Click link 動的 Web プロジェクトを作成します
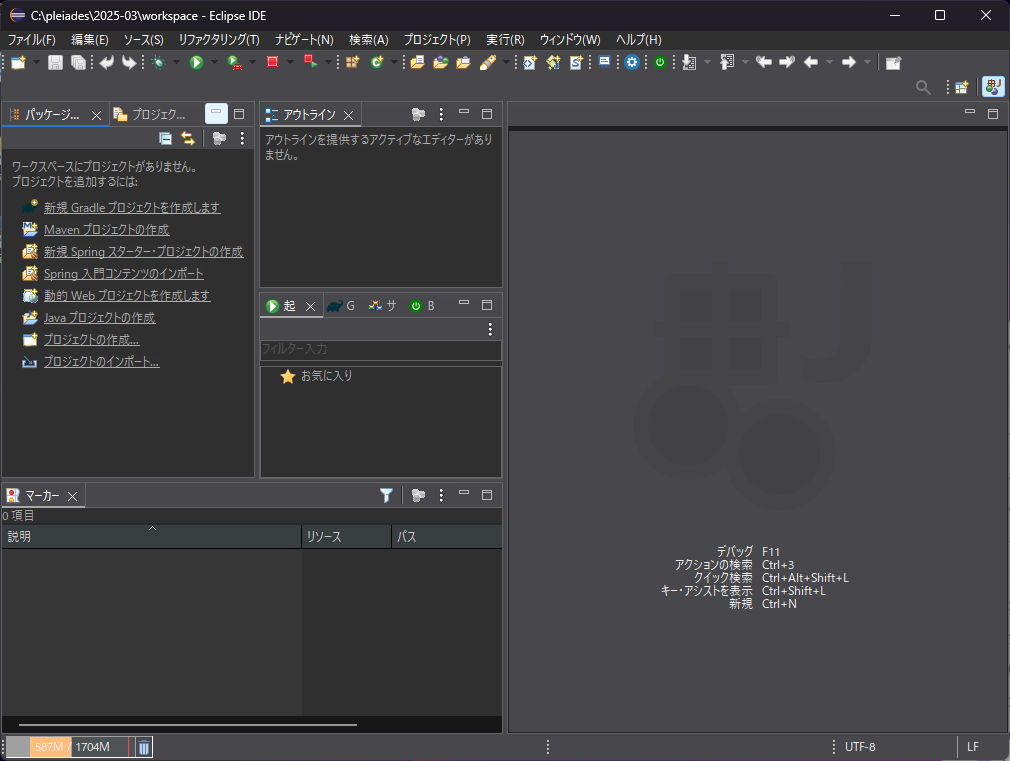The height and width of the screenshot is (761, 1010). 127,296
